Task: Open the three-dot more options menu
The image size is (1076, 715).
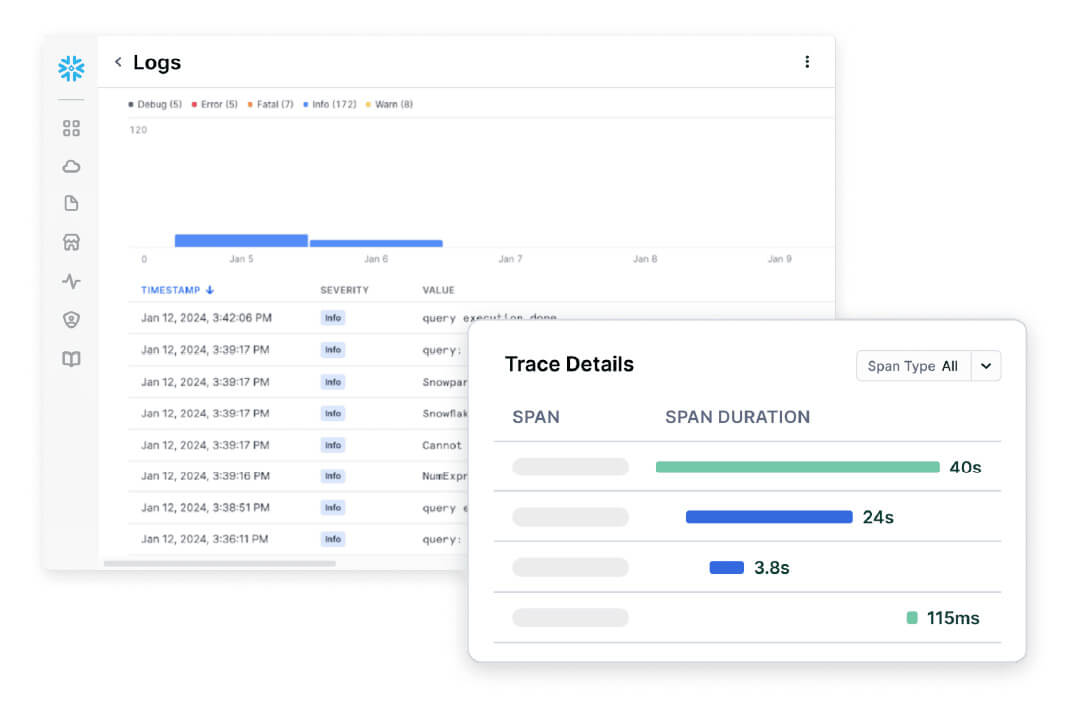Action: 807,62
